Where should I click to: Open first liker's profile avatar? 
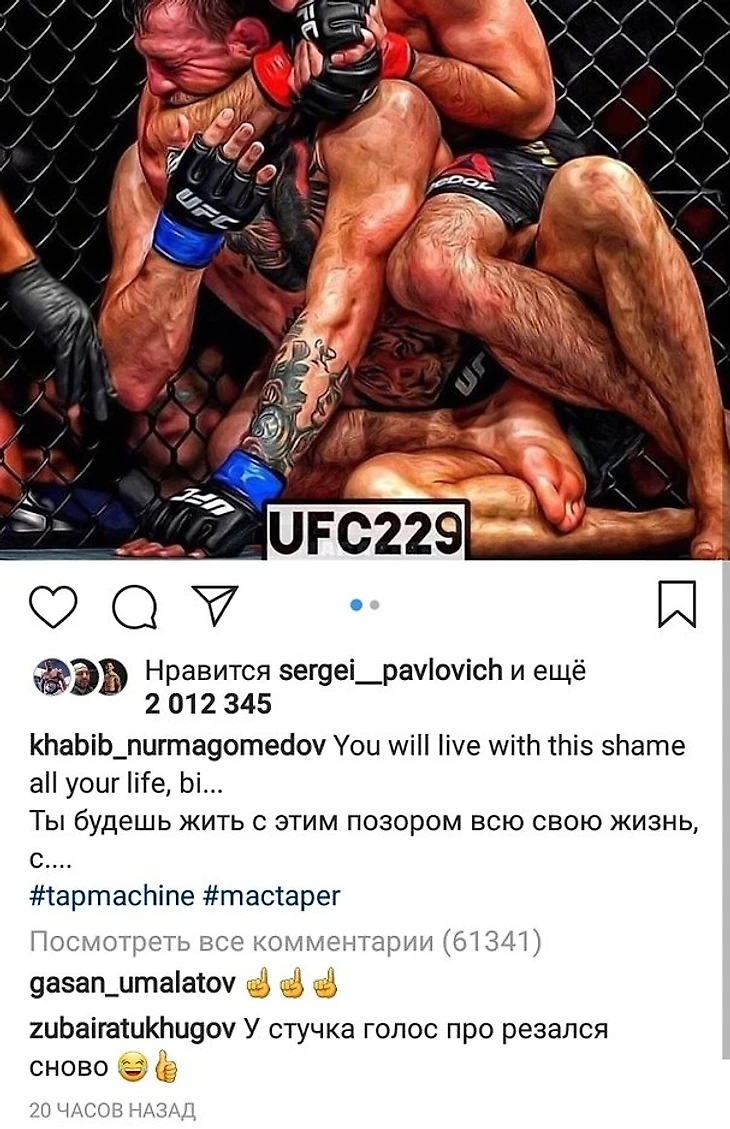pos(51,677)
